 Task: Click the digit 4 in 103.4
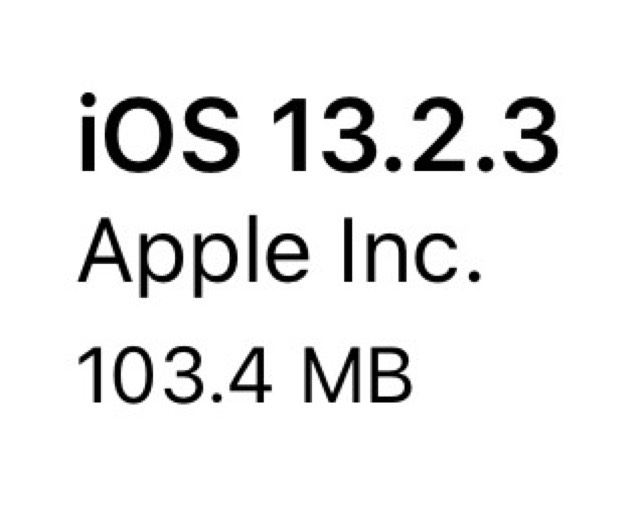pyautogui.click(x=250, y=375)
